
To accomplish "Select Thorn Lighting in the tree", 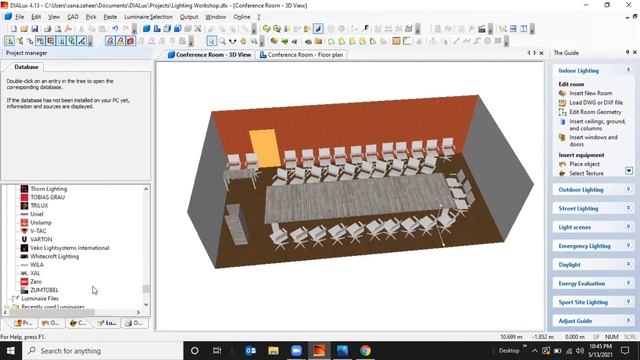I will [x=48, y=189].
